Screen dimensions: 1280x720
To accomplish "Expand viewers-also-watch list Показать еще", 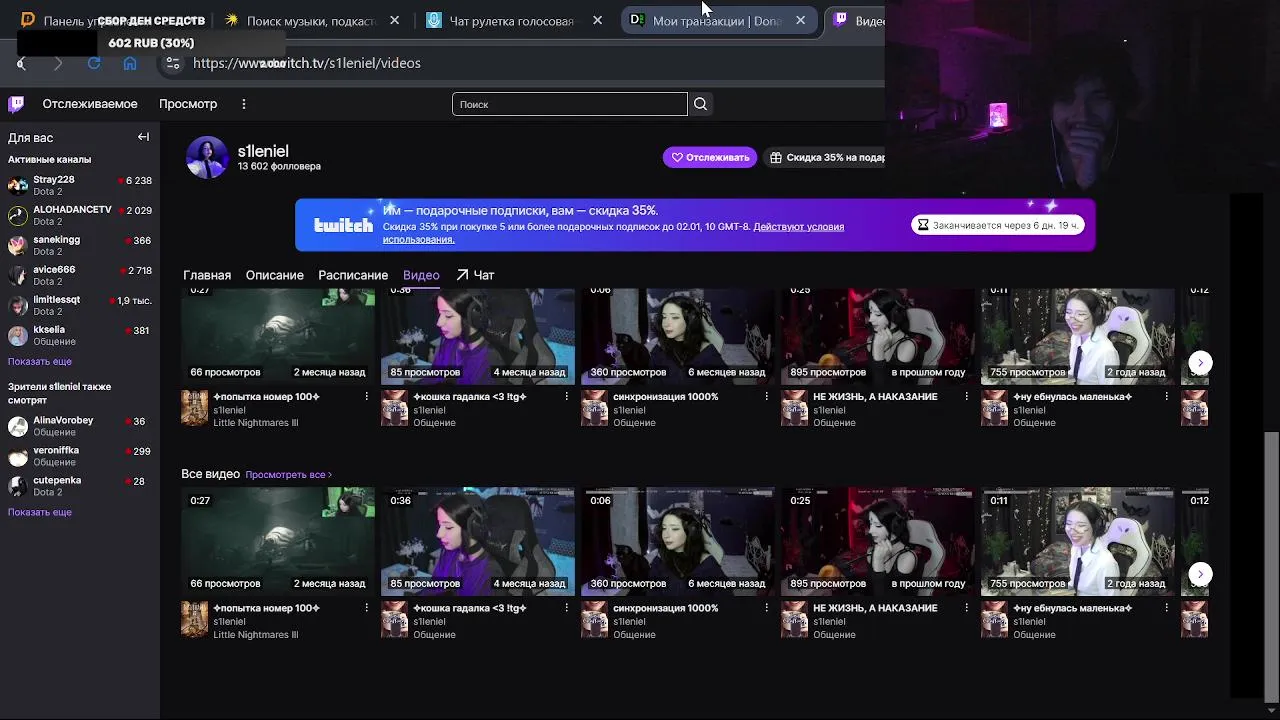I will point(40,512).
